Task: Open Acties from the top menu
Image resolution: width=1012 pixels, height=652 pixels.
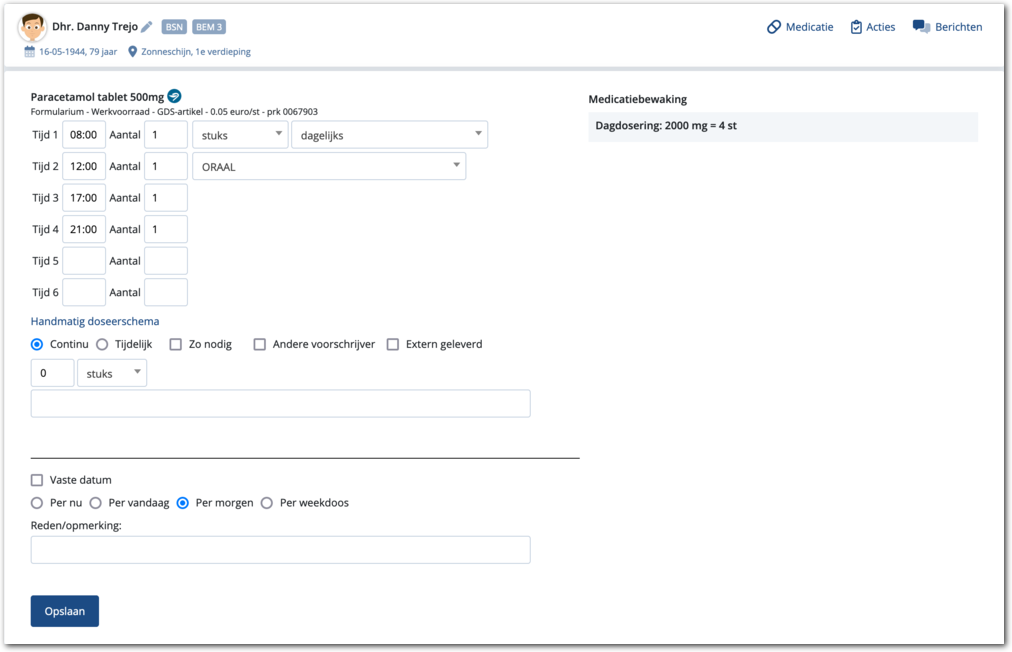Action: click(872, 27)
